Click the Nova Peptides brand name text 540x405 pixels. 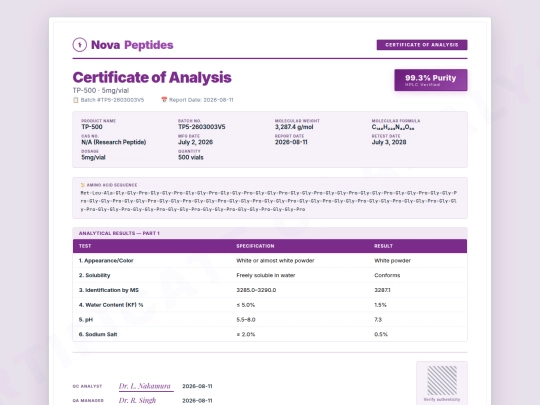tap(132, 45)
